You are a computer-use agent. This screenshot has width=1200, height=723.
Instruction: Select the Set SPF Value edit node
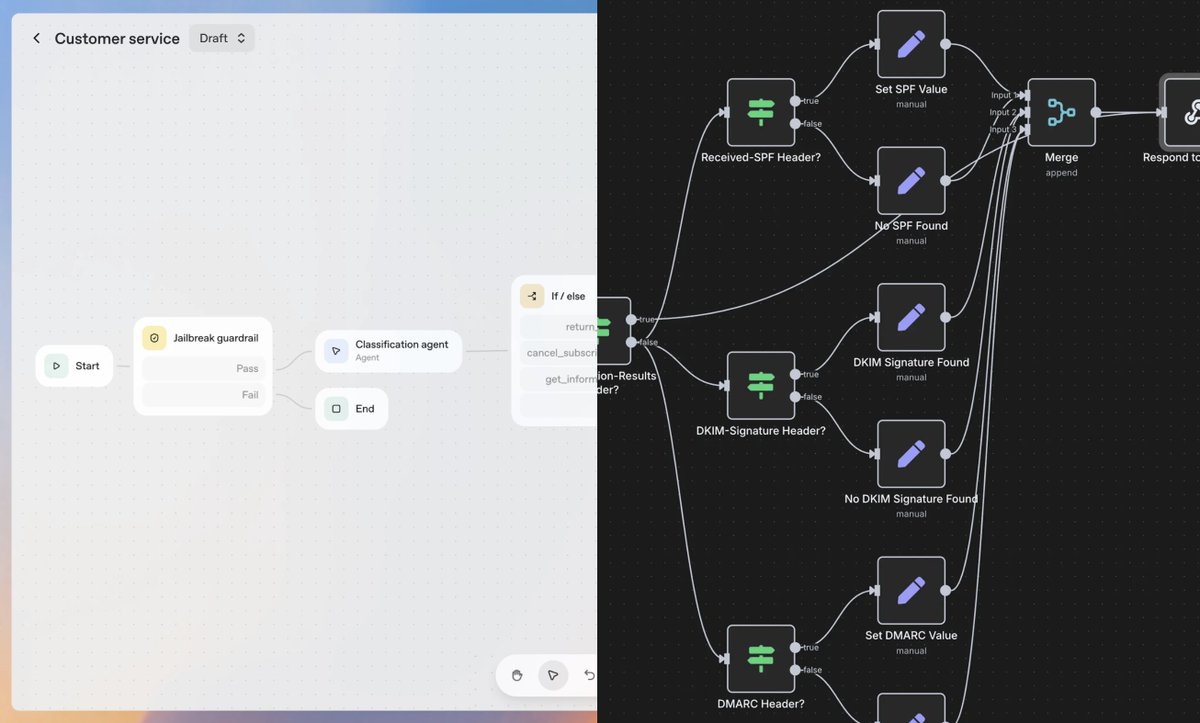(911, 44)
